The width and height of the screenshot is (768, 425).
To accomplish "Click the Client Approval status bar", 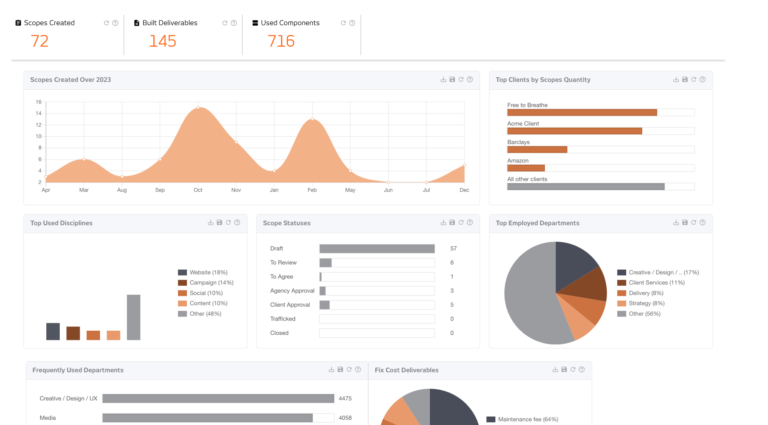I will [x=325, y=305].
